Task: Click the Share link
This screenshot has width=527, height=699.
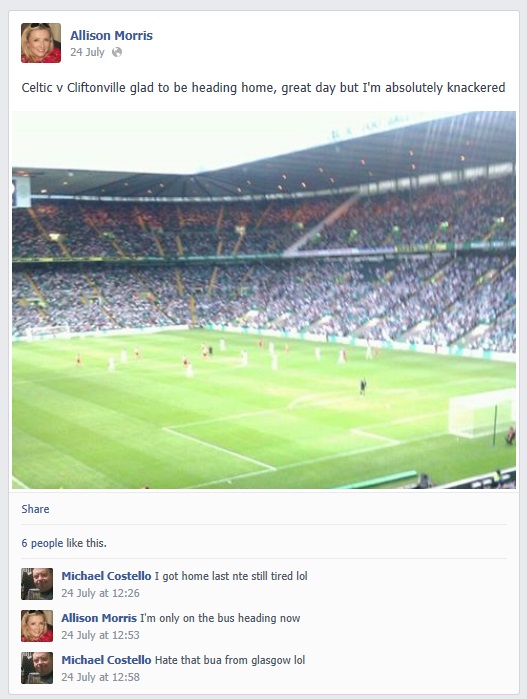Action: click(35, 509)
